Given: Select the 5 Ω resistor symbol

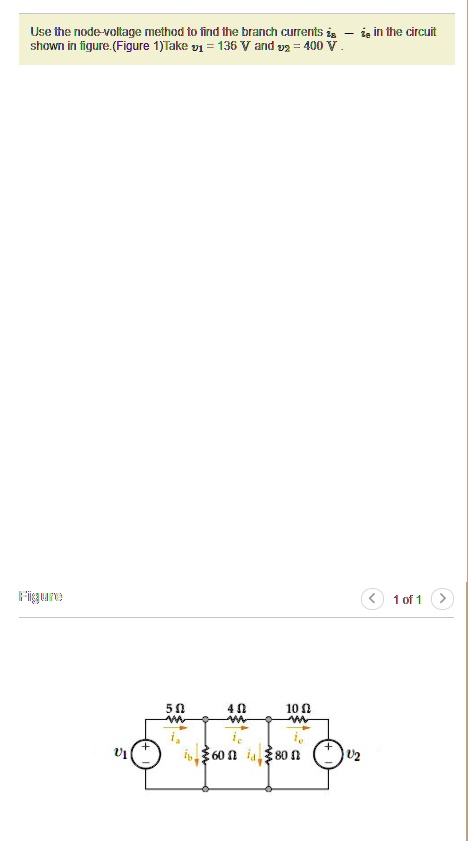Looking at the screenshot, I should (x=176, y=719).
